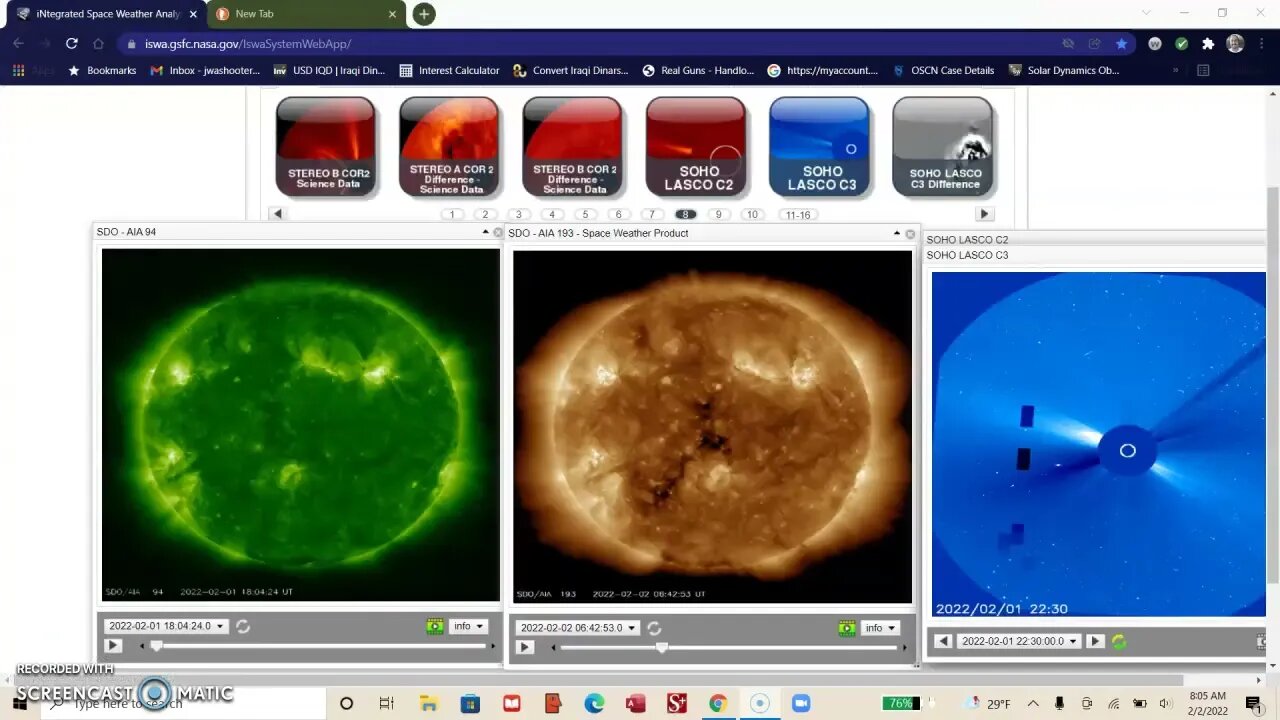Refresh the LASCO C3 image
Viewport: 1280px width, 720px height.
(x=1119, y=642)
